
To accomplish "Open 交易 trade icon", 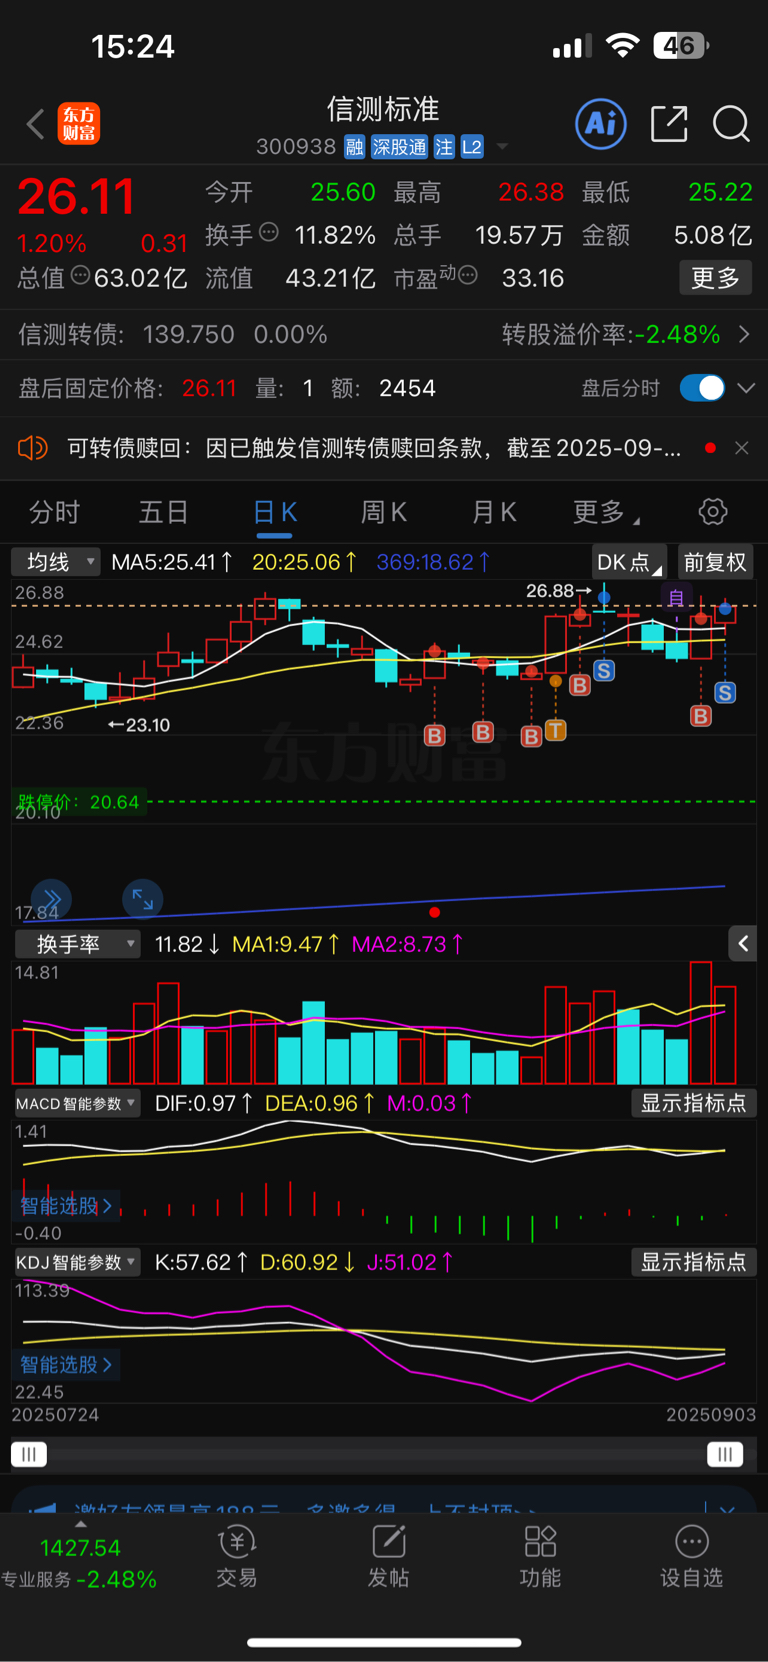I will pyautogui.click(x=237, y=1557).
